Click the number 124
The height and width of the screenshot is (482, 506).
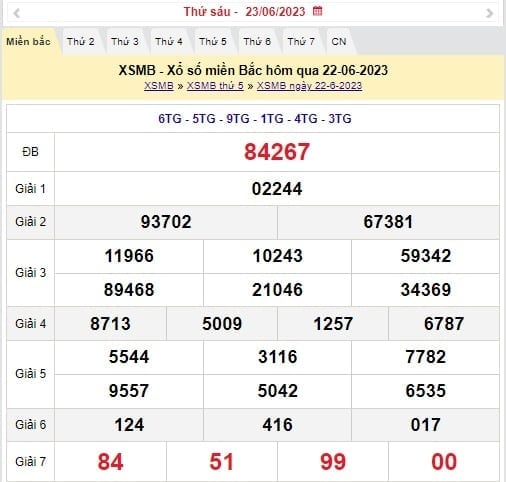pyautogui.click(x=129, y=425)
